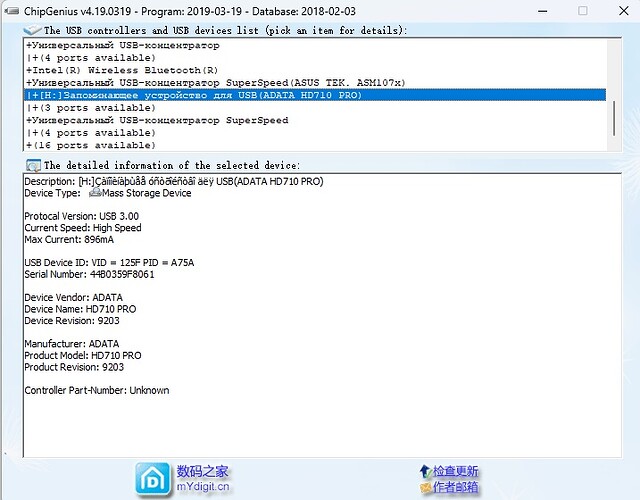Screen dimensions: 640x500
Task: Click the 'Current Speed: High Speed' line
Action: click(83, 228)
